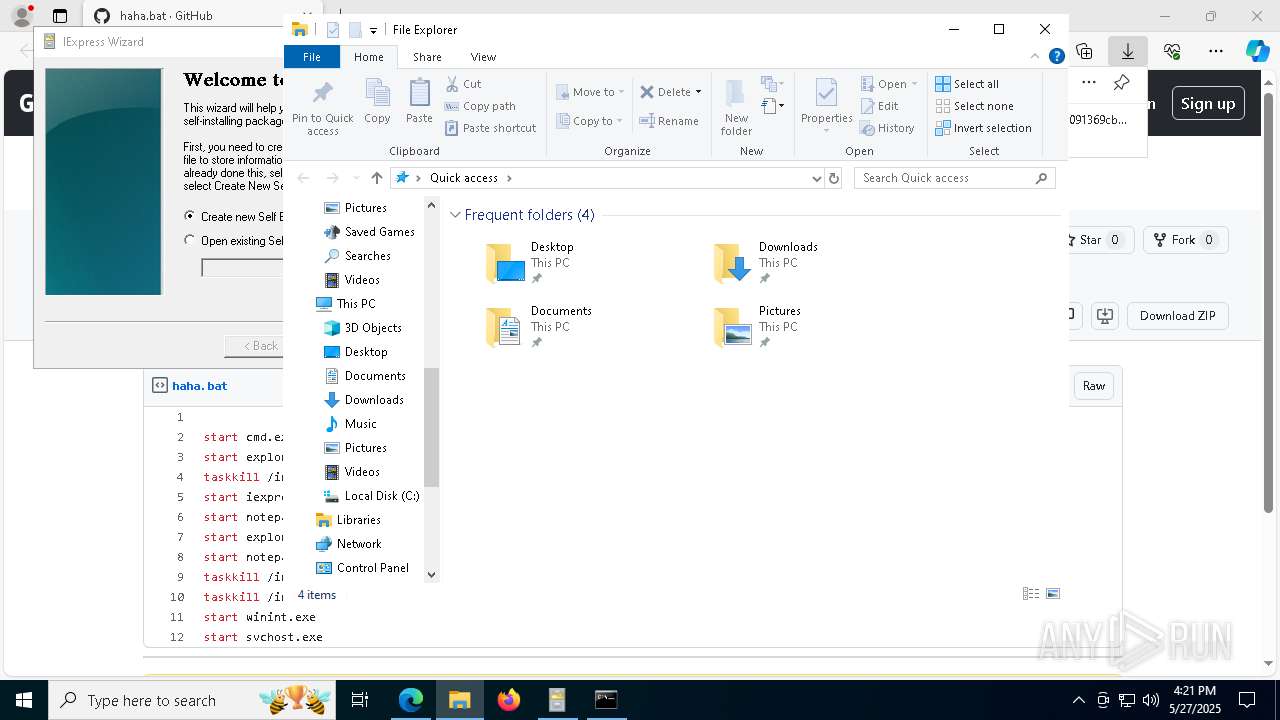Click Task View taskbar icon
The width and height of the screenshot is (1280, 720).
click(x=360, y=700)
